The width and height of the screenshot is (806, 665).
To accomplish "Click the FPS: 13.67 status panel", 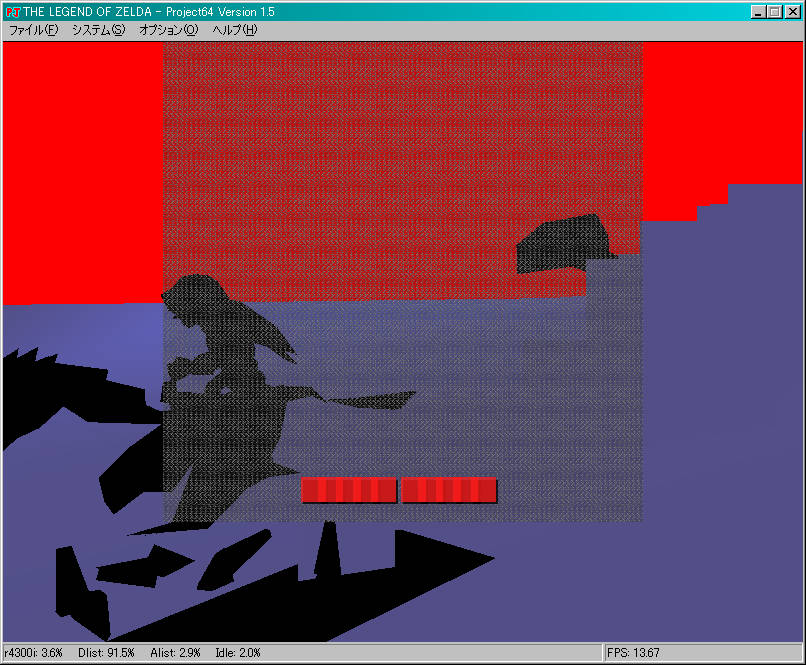I will point(703,653).
